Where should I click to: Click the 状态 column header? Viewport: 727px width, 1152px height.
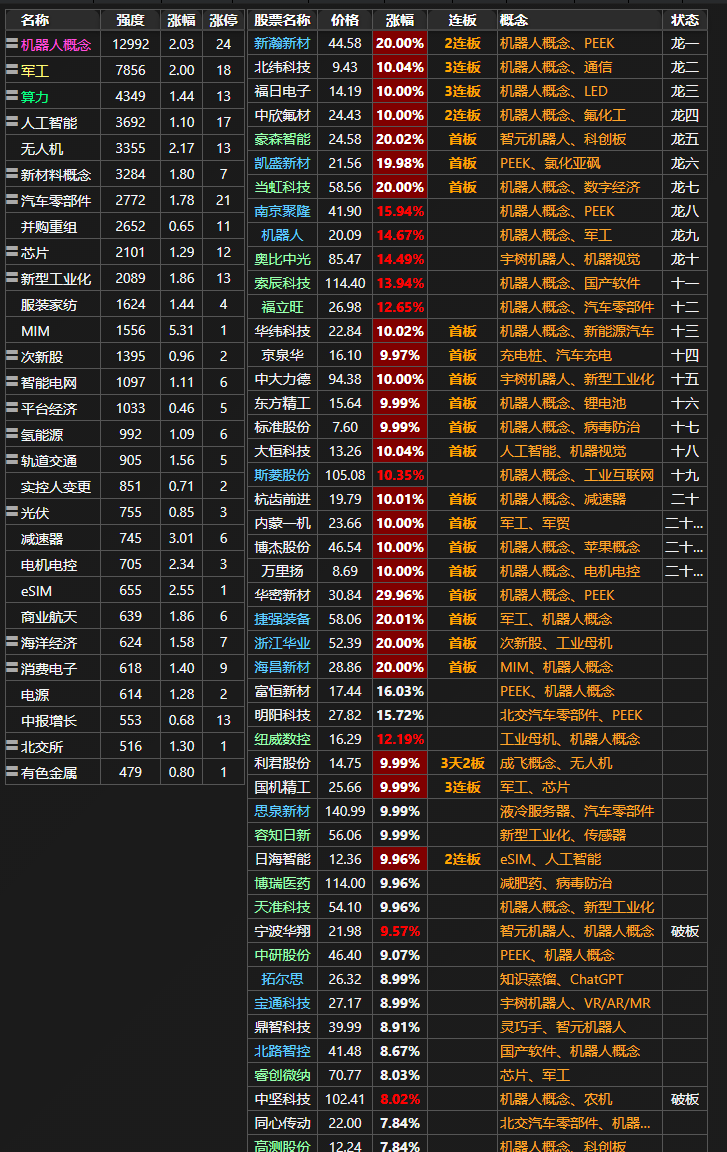click(684, 20)
